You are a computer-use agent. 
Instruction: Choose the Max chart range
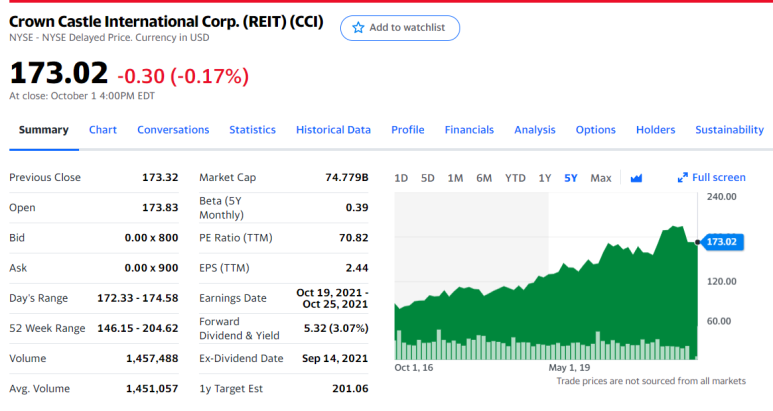pyautogui.click(x=600, y=178)
